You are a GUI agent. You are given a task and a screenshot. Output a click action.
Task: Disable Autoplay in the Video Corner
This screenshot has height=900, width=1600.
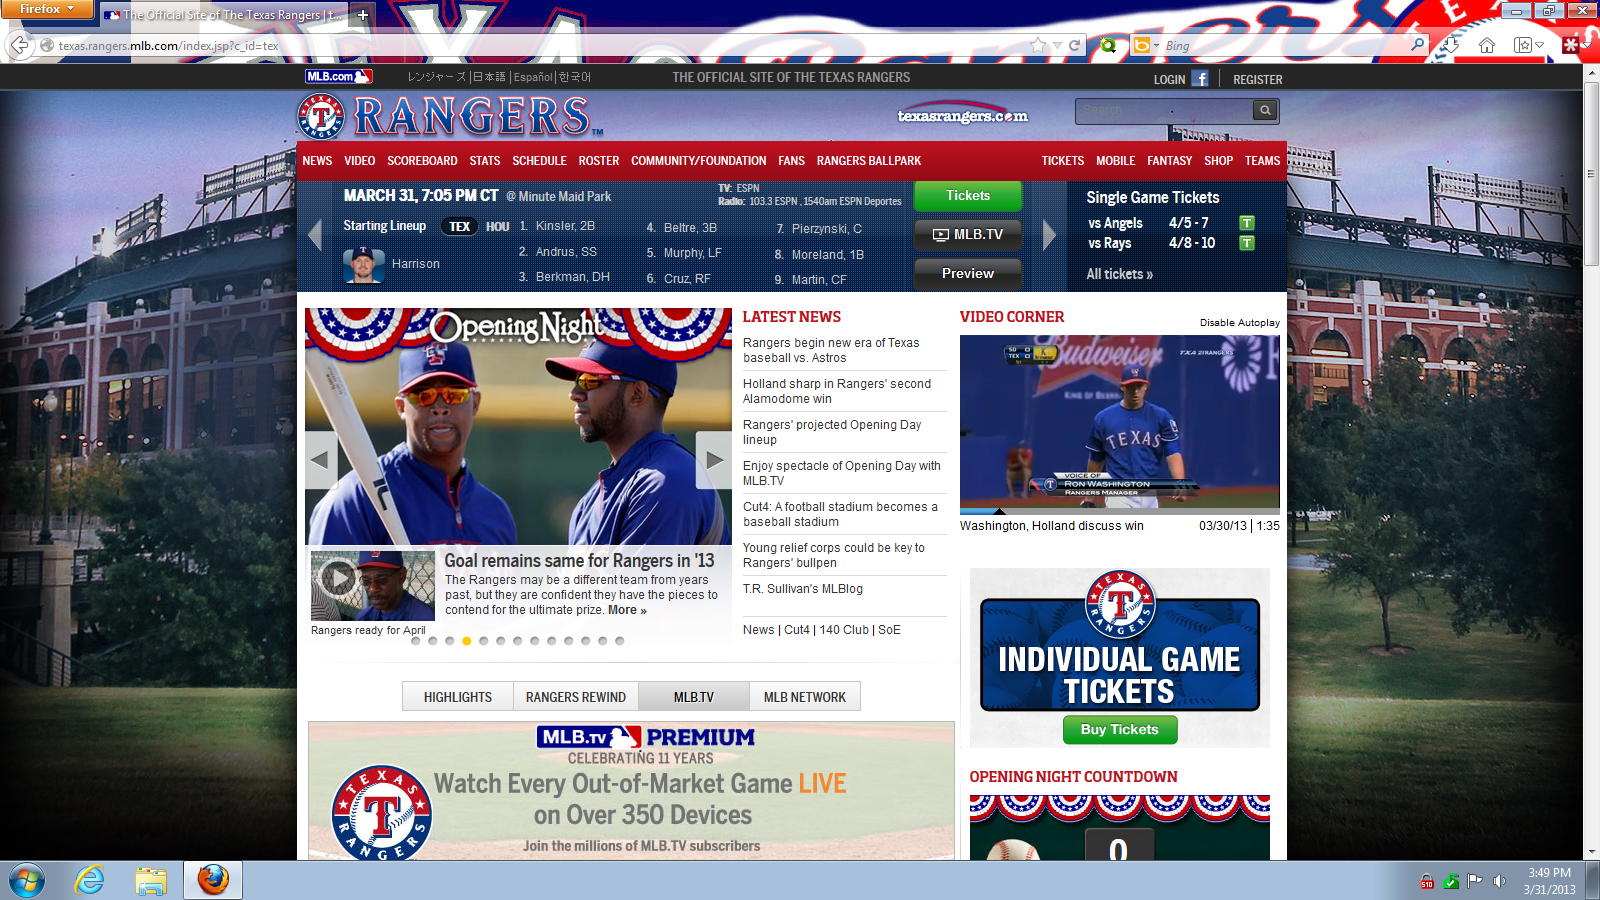1240,323
